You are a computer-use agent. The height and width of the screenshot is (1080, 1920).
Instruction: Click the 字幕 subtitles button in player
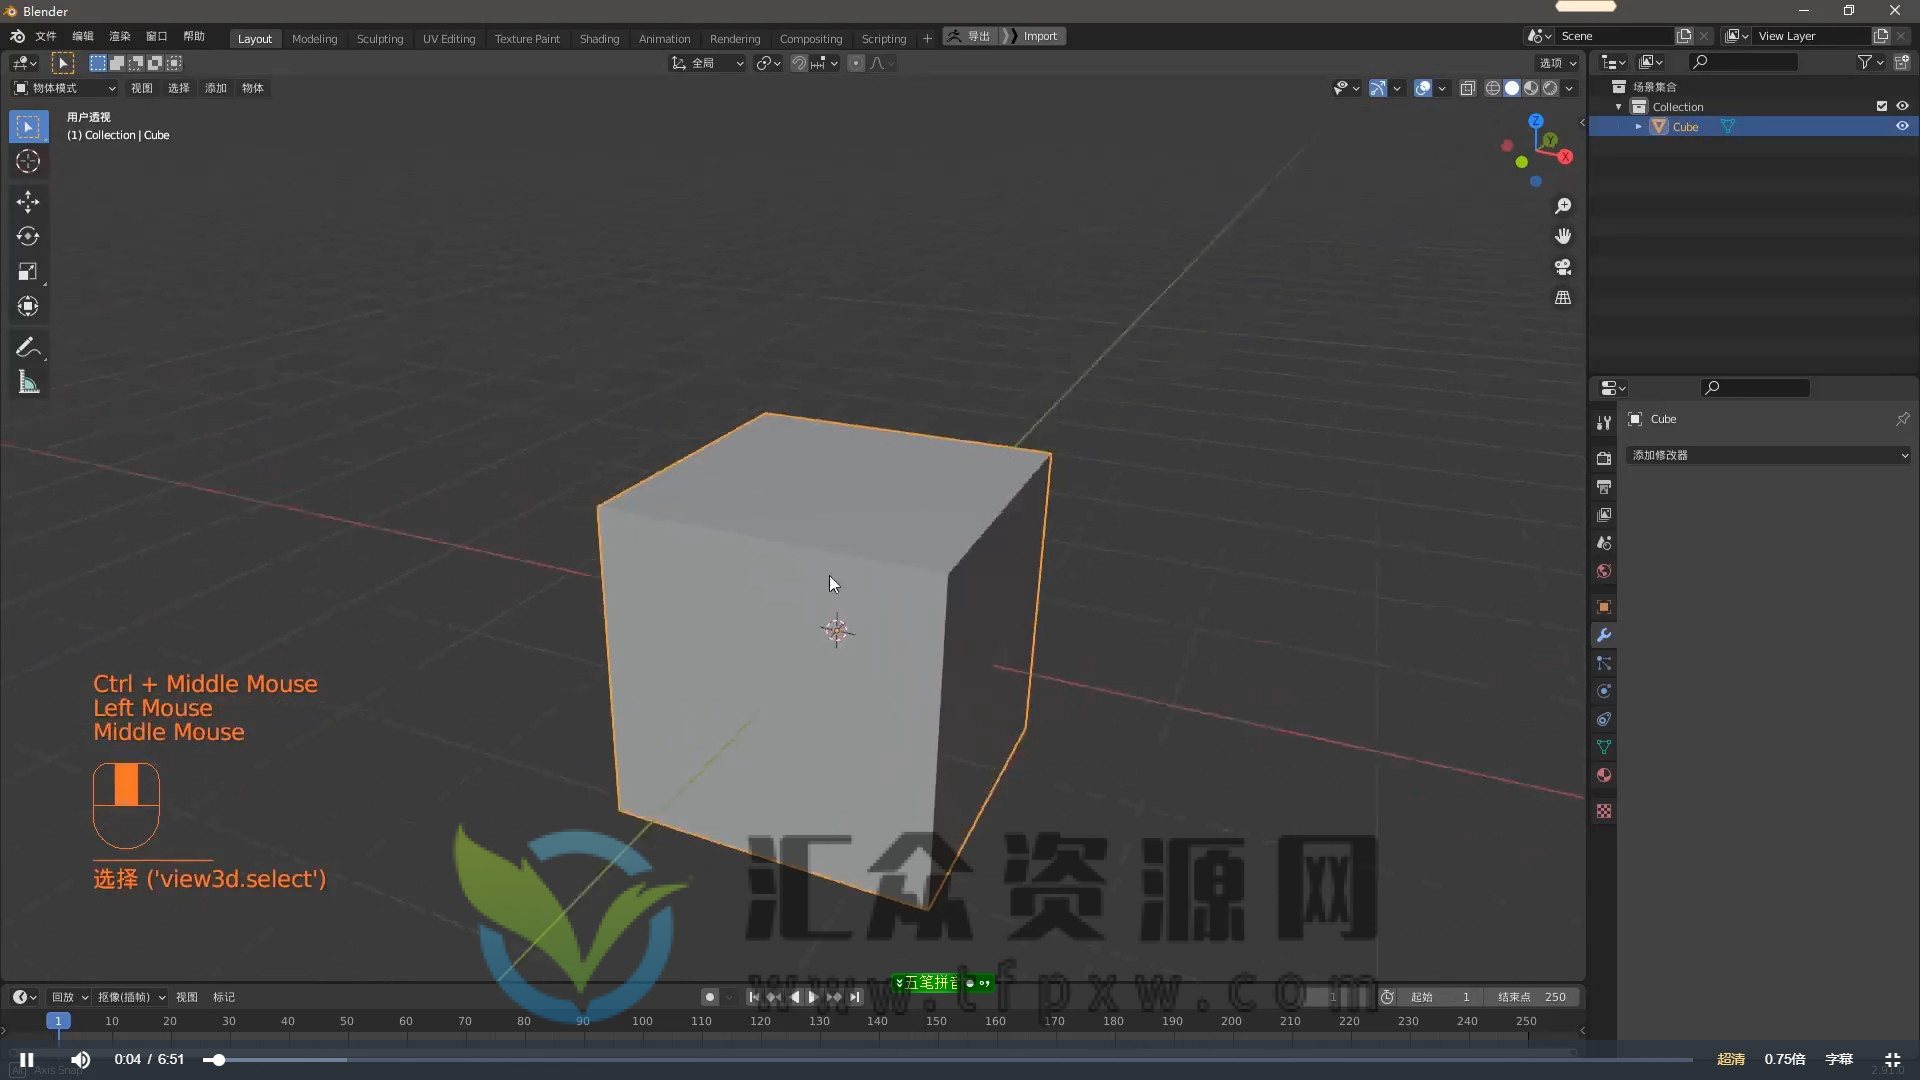[x=1838, y=1059]
